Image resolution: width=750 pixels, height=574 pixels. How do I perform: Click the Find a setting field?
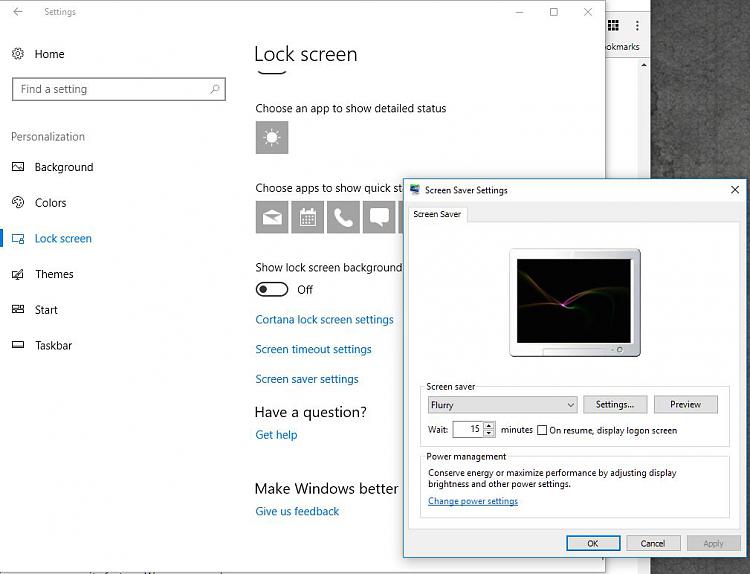(x=119, y=89)
